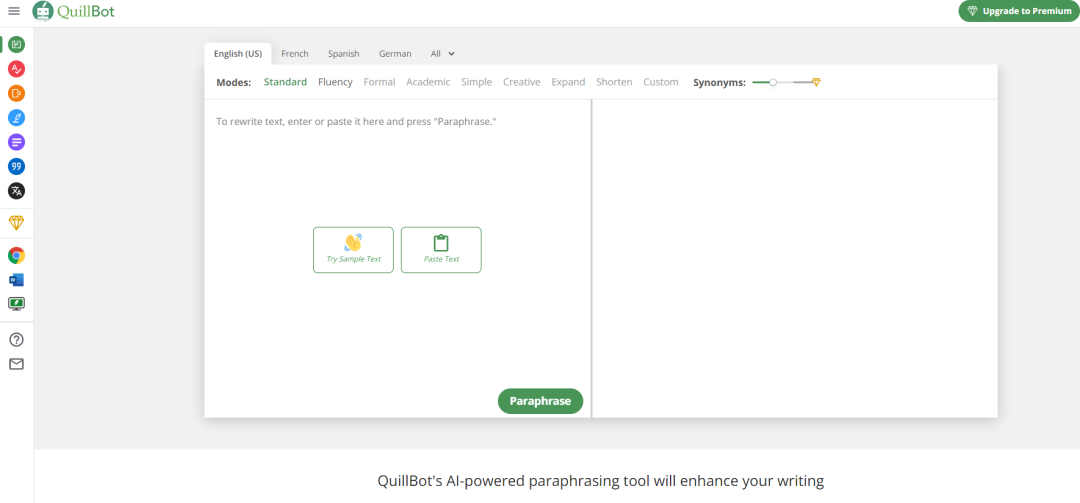
Task: Open the hamburger menu
Action: (x=14, y=11)
